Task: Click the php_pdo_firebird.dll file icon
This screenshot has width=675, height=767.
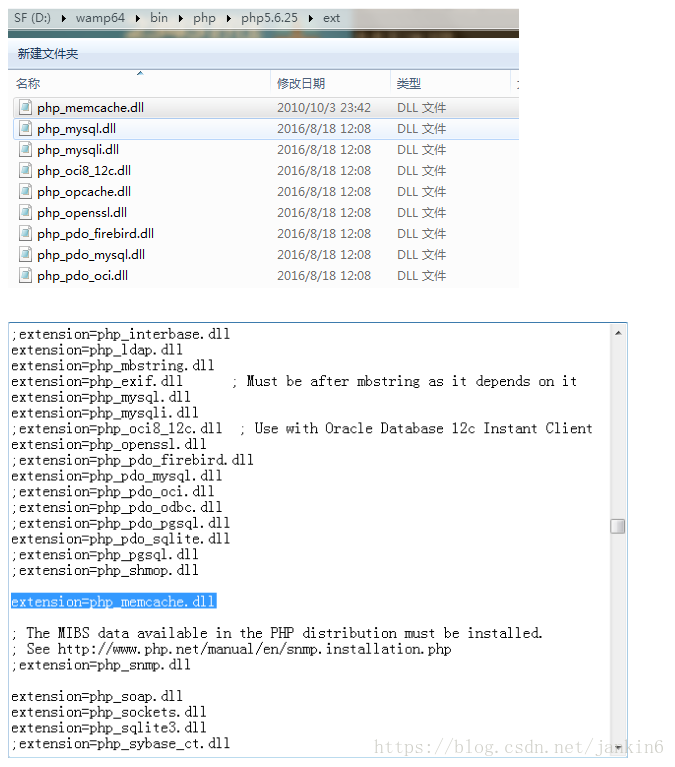Action: pos(25,233)
